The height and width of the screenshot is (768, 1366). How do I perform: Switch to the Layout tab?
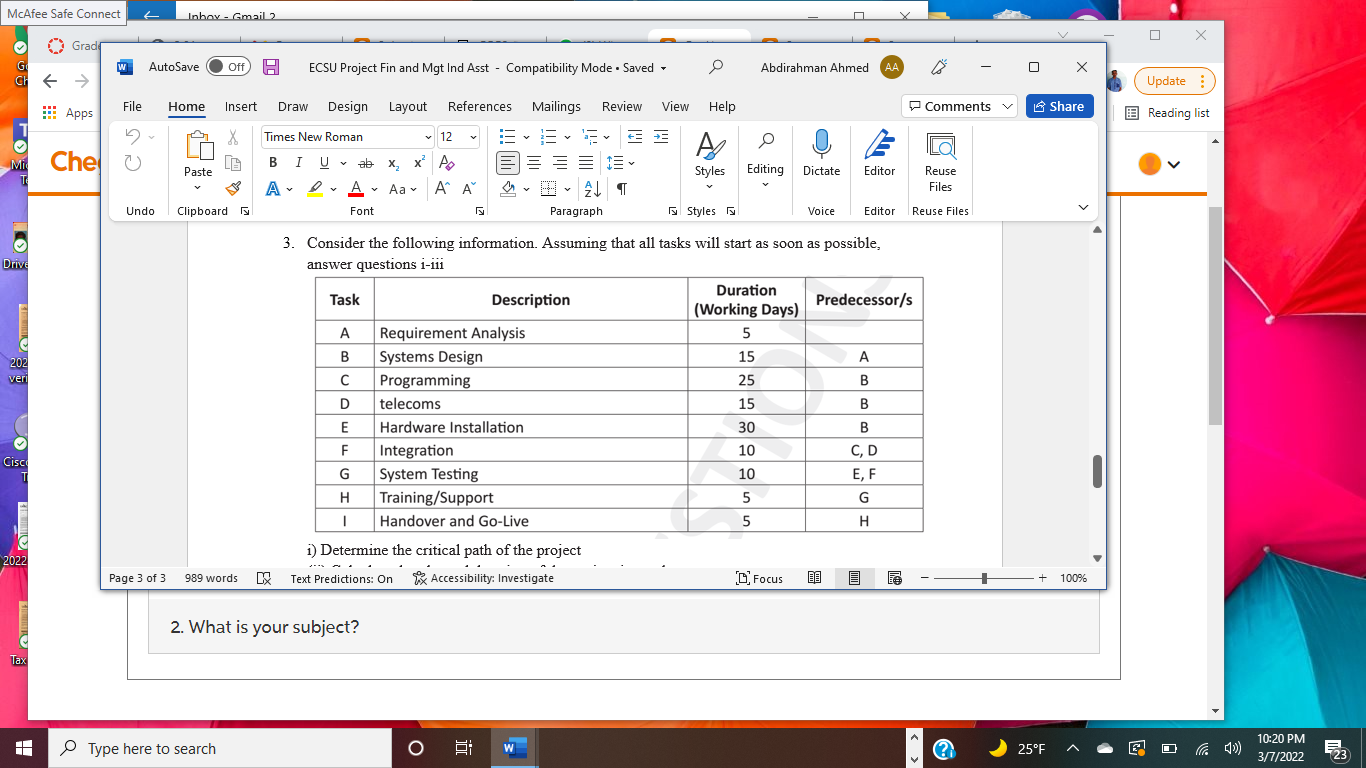408,106
